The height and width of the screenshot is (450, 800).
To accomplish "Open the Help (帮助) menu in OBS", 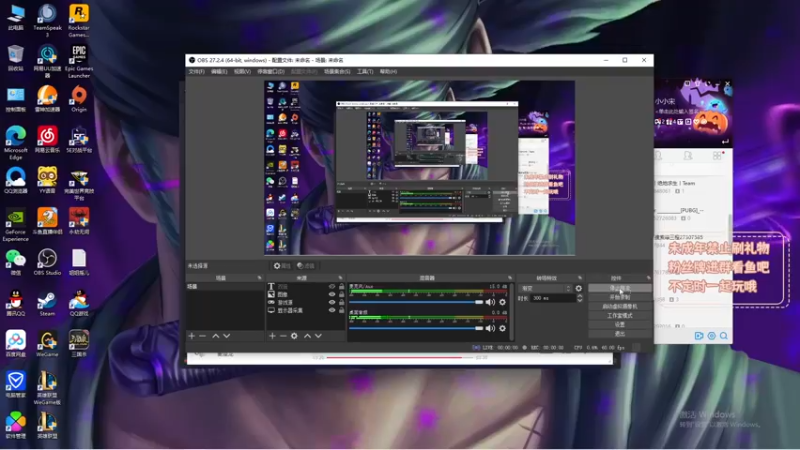I will pyautogui.click(x=388, y=72).
